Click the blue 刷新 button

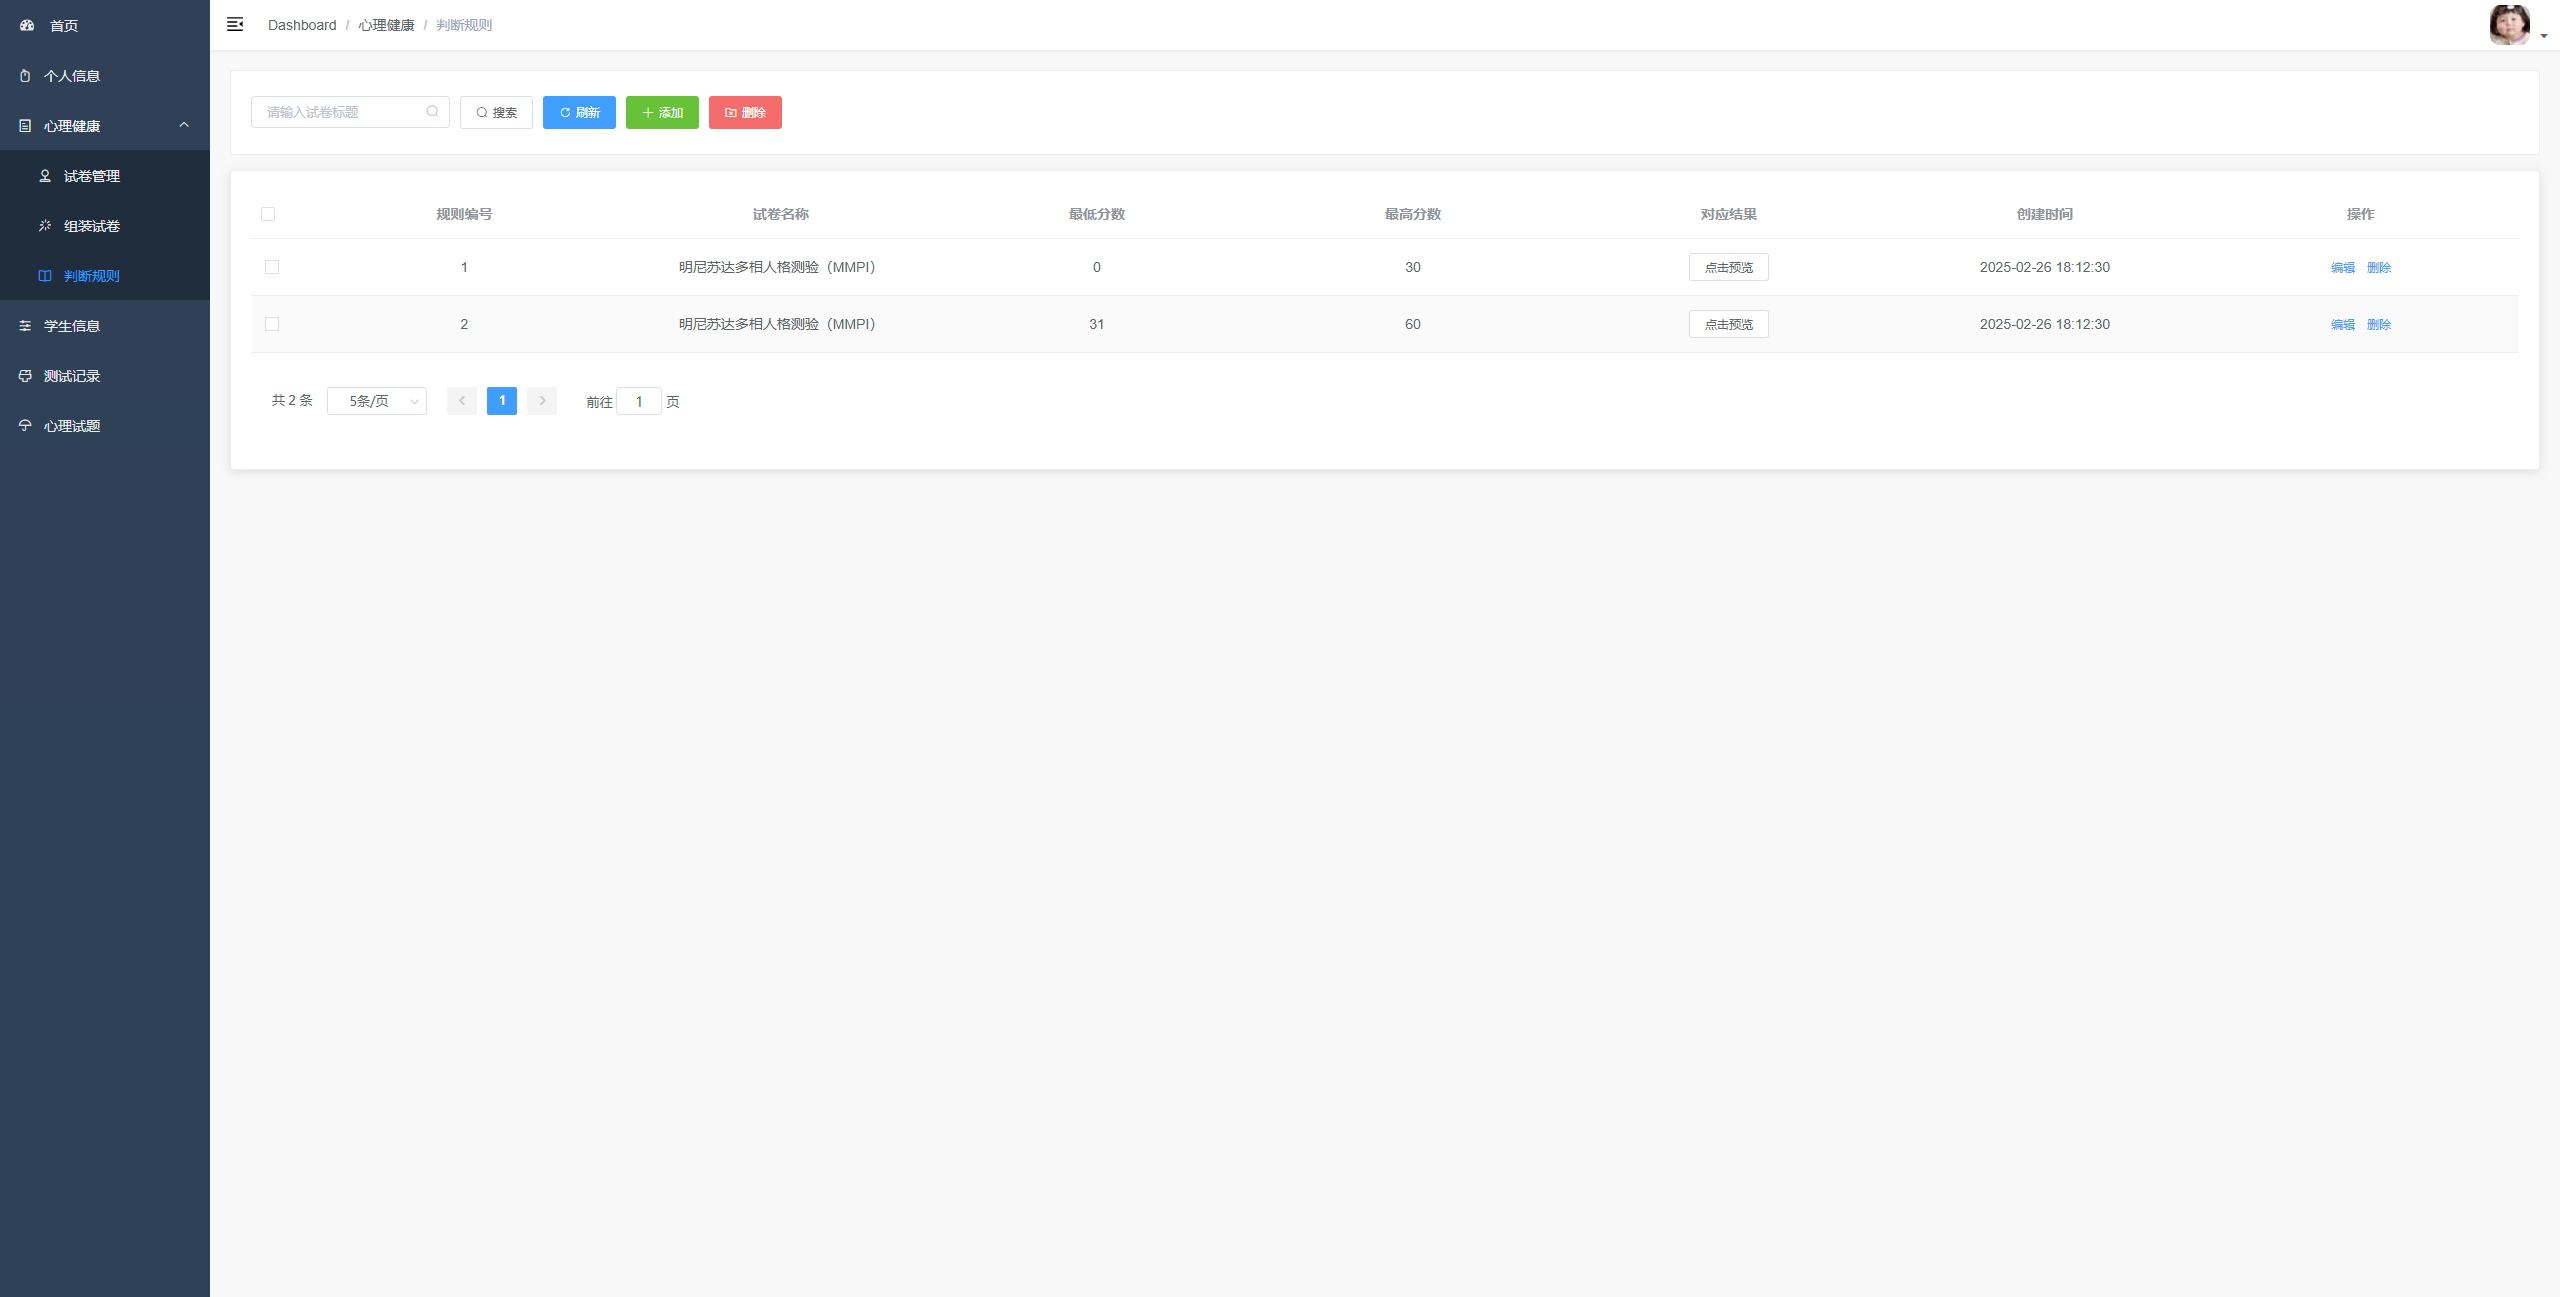tap(579, 112)
